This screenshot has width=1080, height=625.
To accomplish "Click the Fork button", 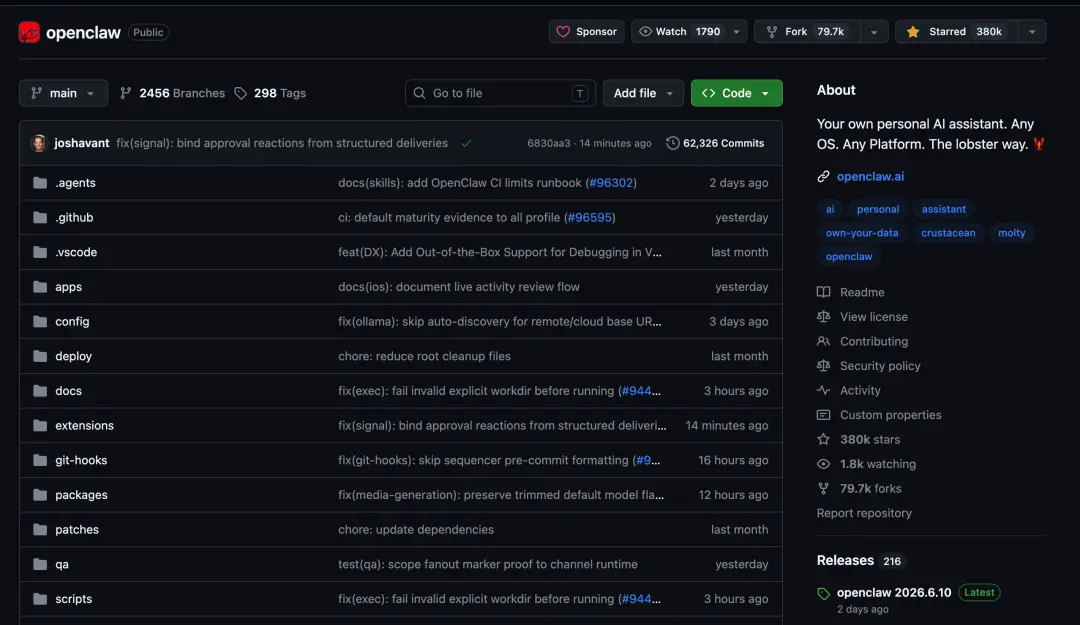I will coord(807,32).
